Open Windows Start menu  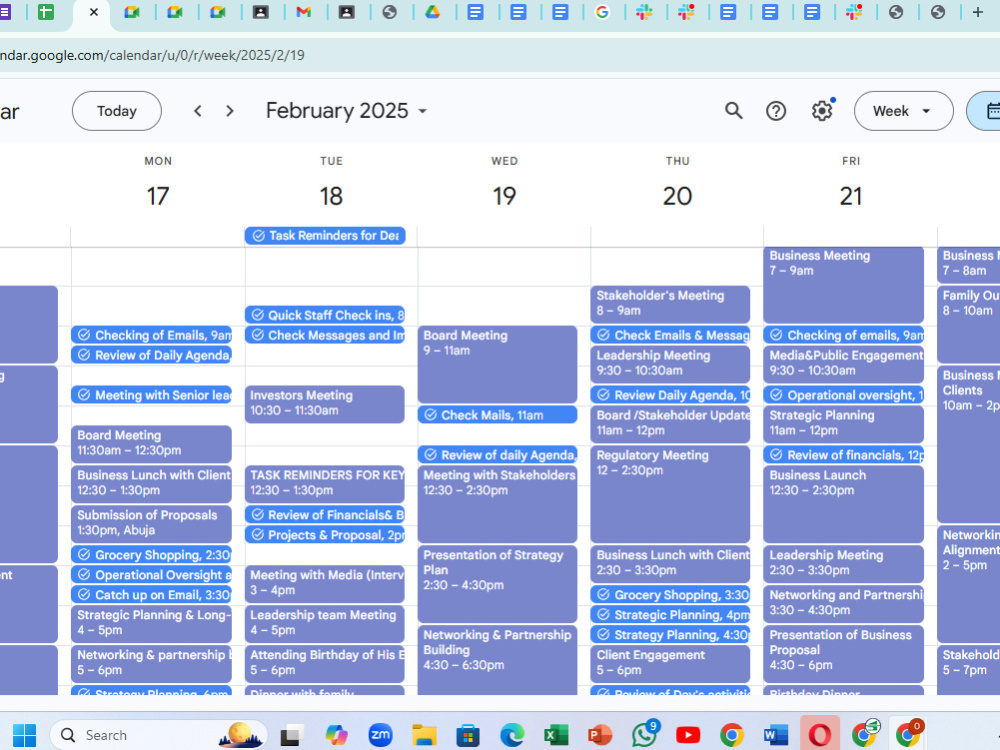(x=24, y=735)
